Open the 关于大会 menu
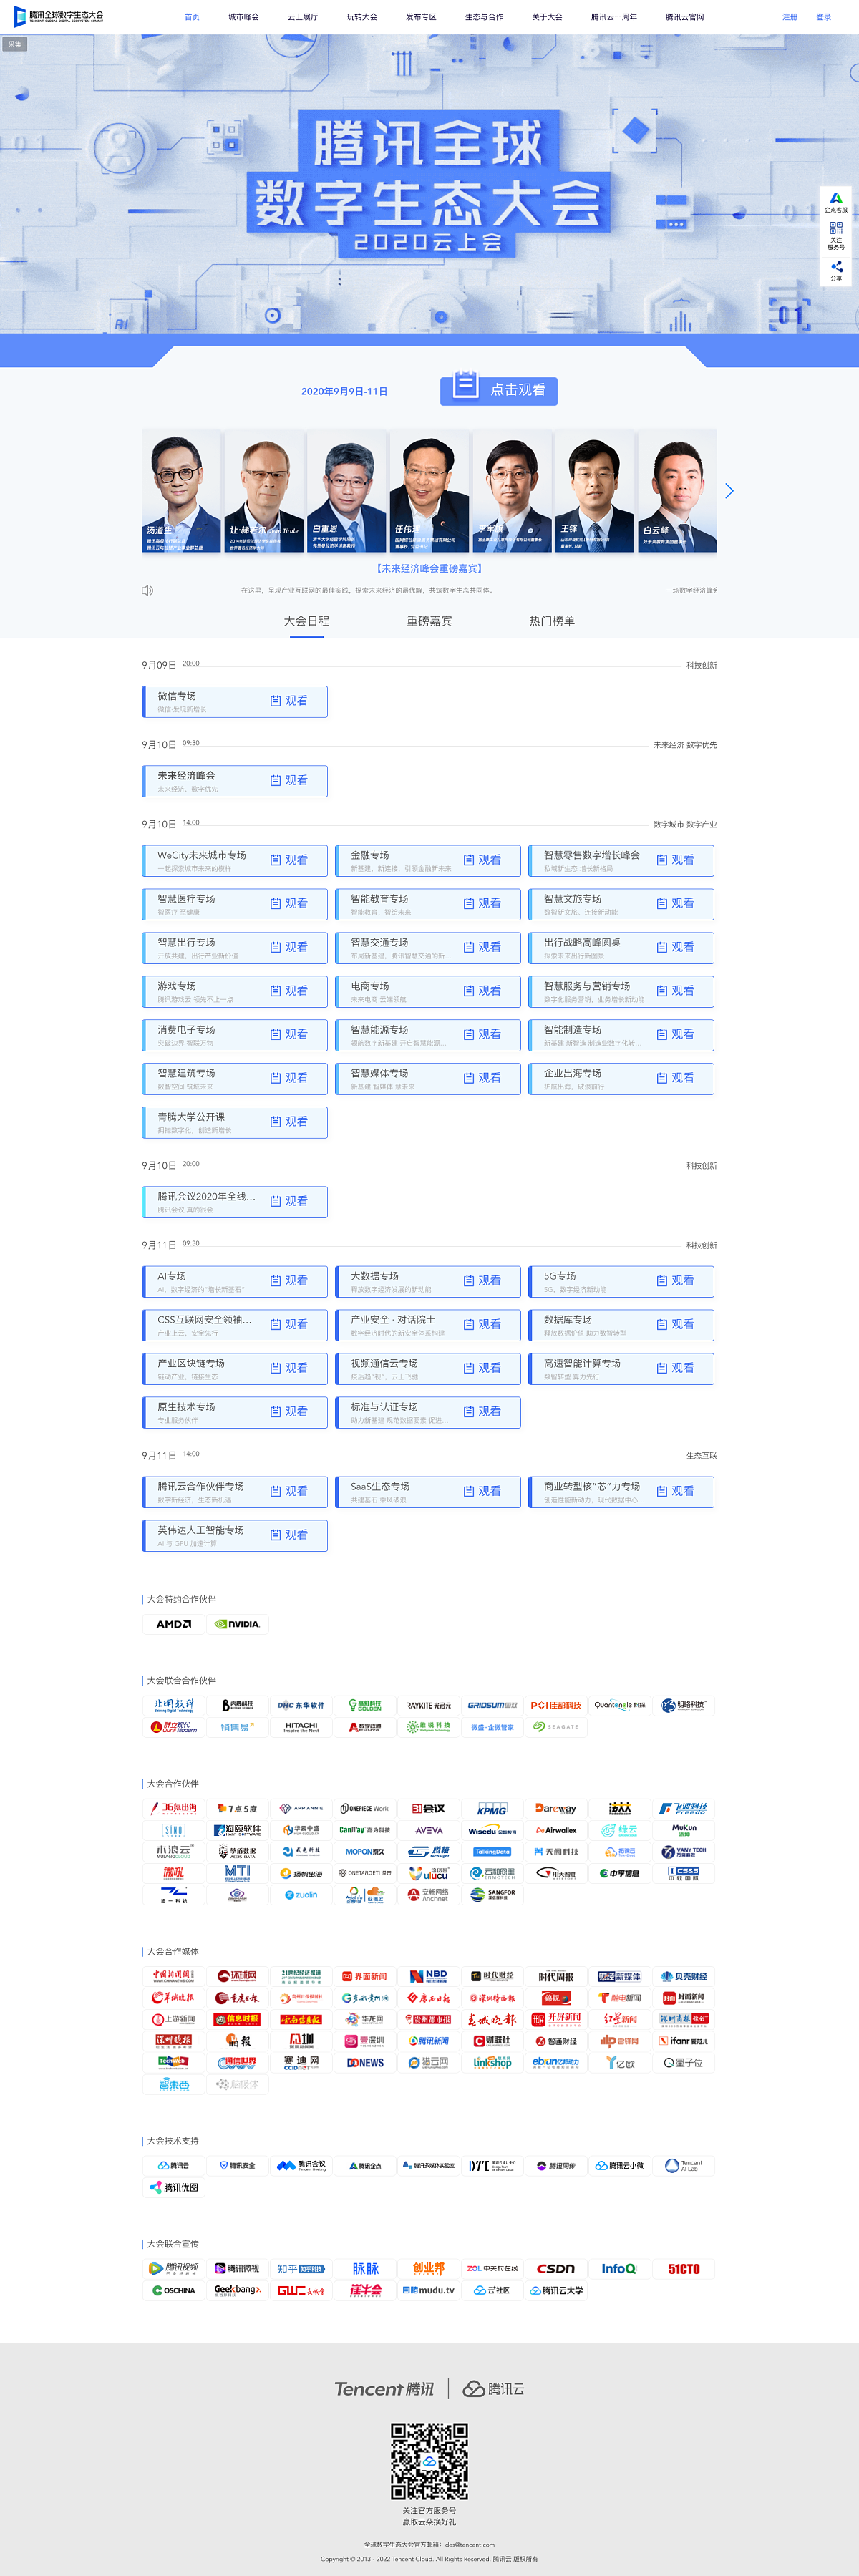Viewport: 859px width, 2576px height. (547, 17)
